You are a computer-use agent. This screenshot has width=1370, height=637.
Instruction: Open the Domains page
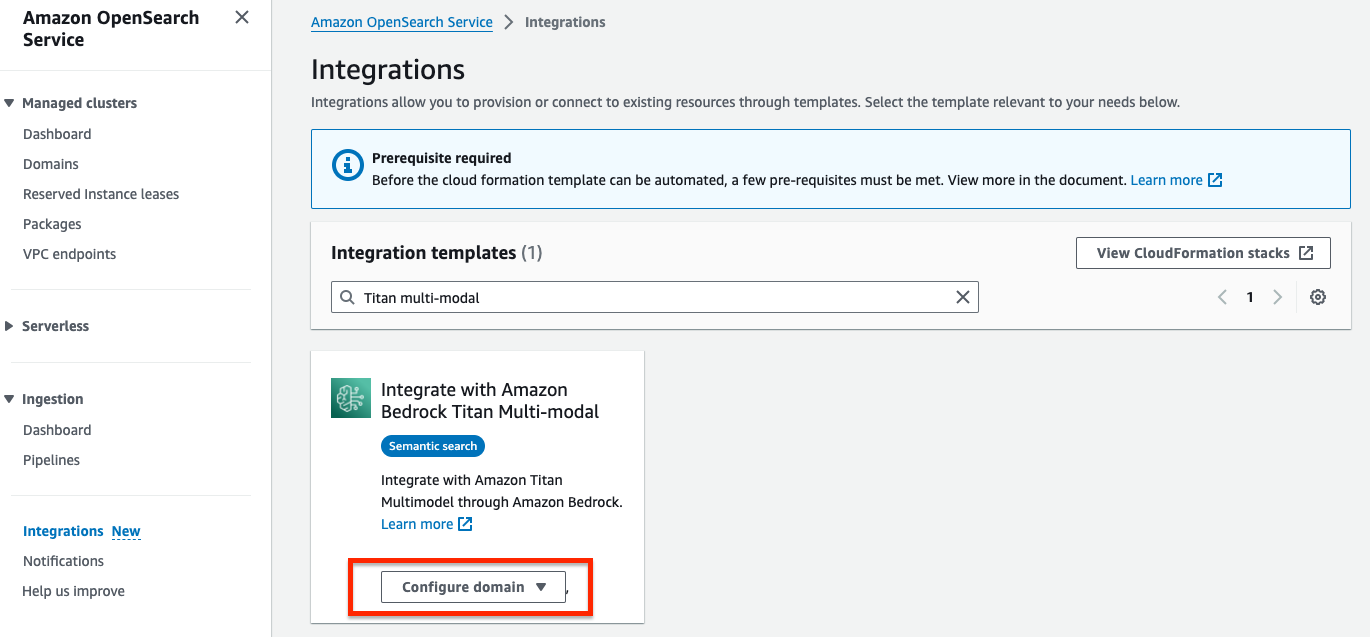pyautogui.click(x=51, y=164)
